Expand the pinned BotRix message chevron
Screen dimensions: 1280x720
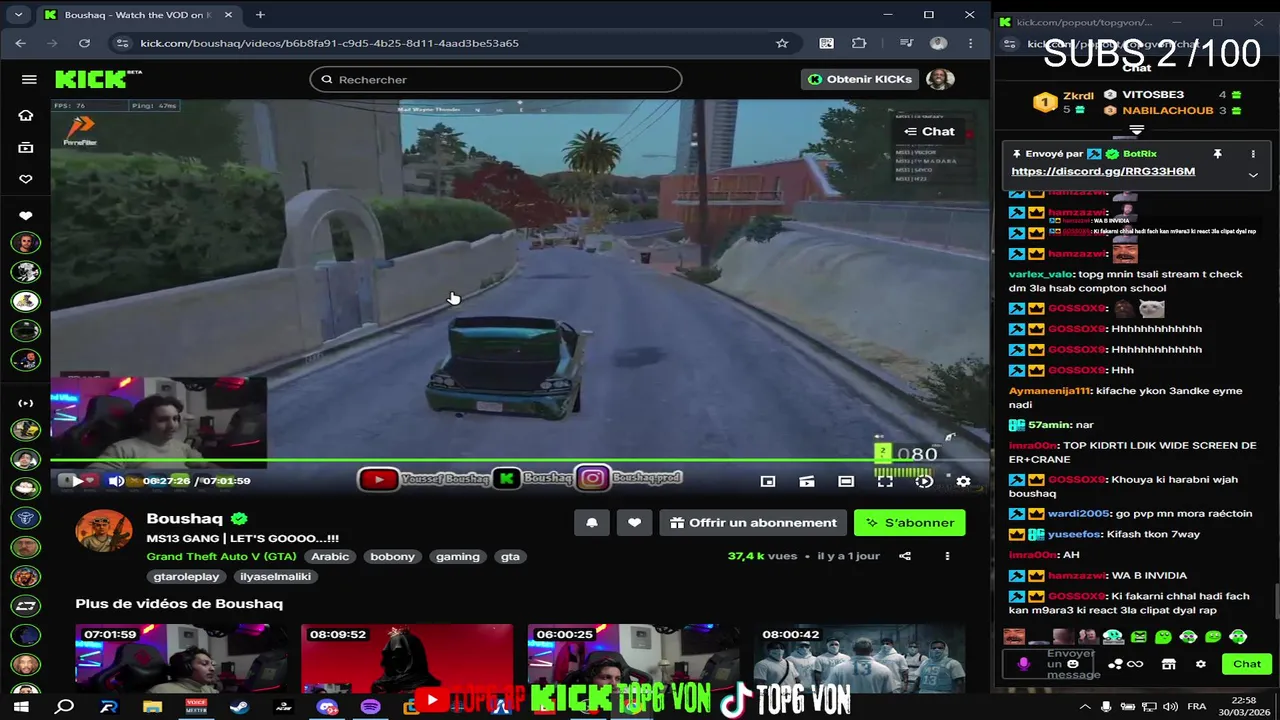1253,175
